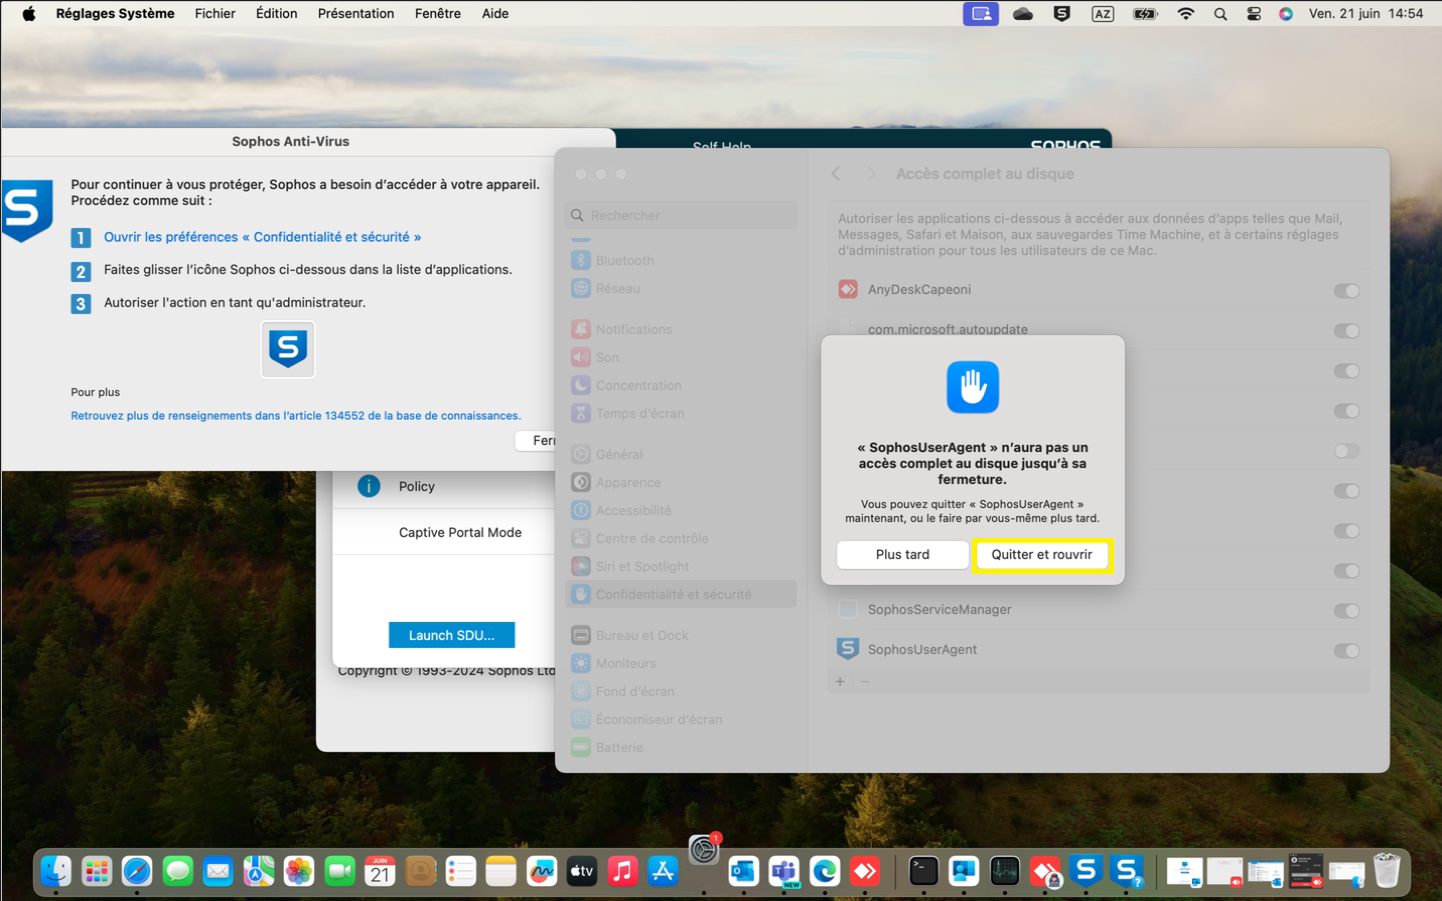This screenshot has height=901, width=1442.
Task: Select Accessibilité in the settings sidebar
Action: click(x=682, y=510)
